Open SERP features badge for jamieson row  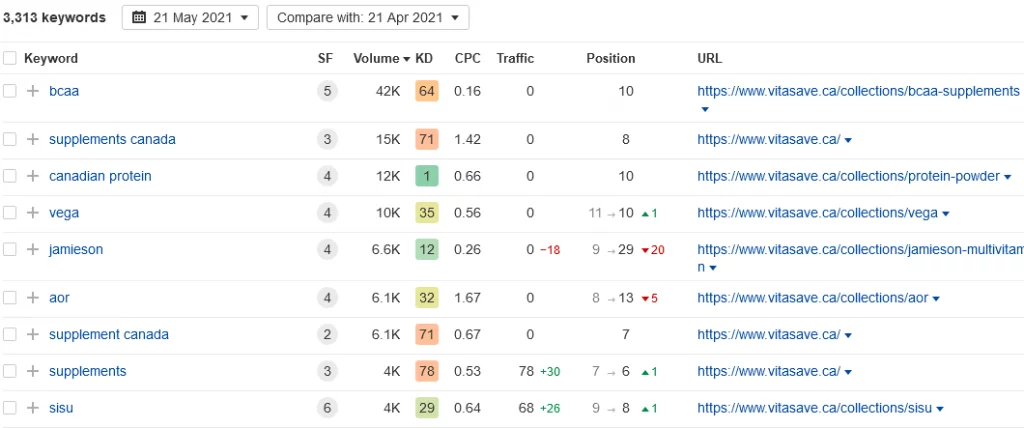click(327, 249)
